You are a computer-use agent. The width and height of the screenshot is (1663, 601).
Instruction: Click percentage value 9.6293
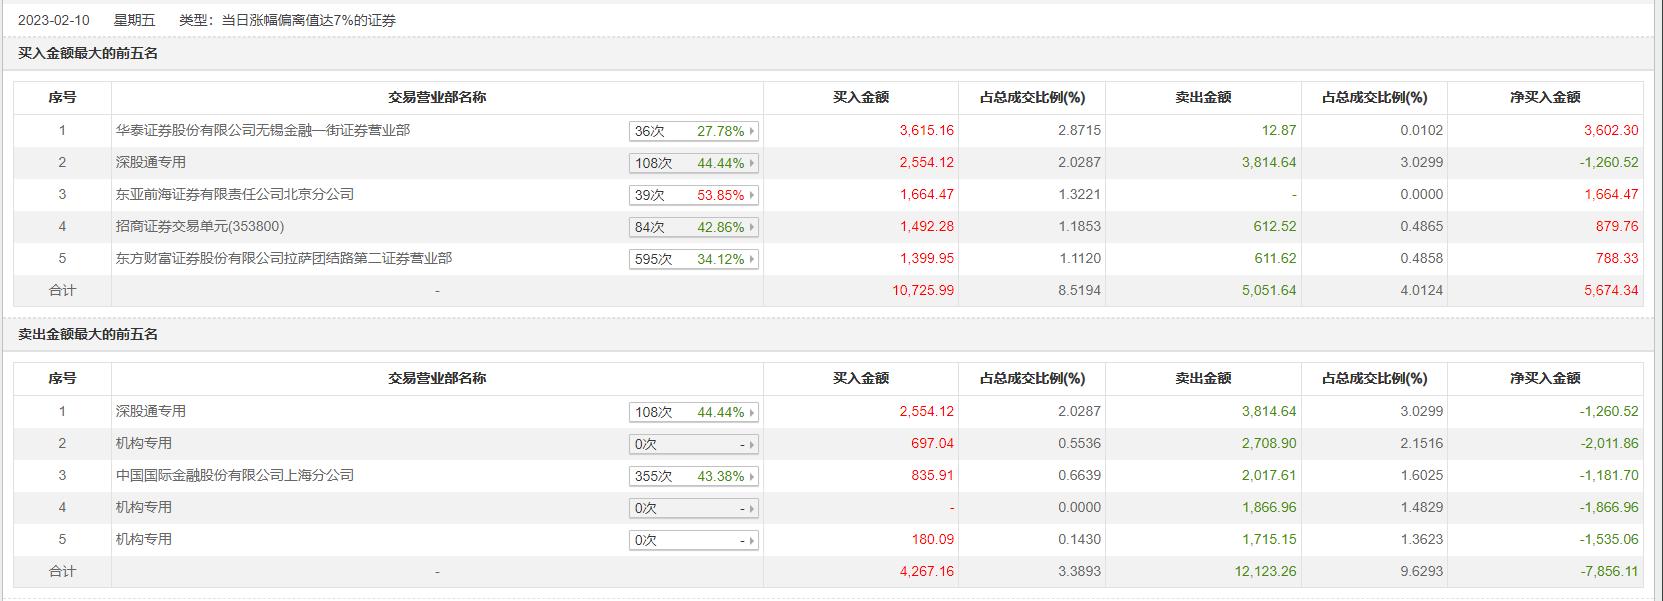(1421, 571)
